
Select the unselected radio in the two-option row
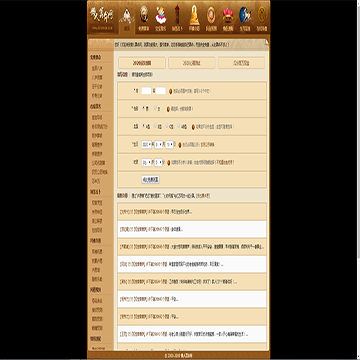pos(155,108)
